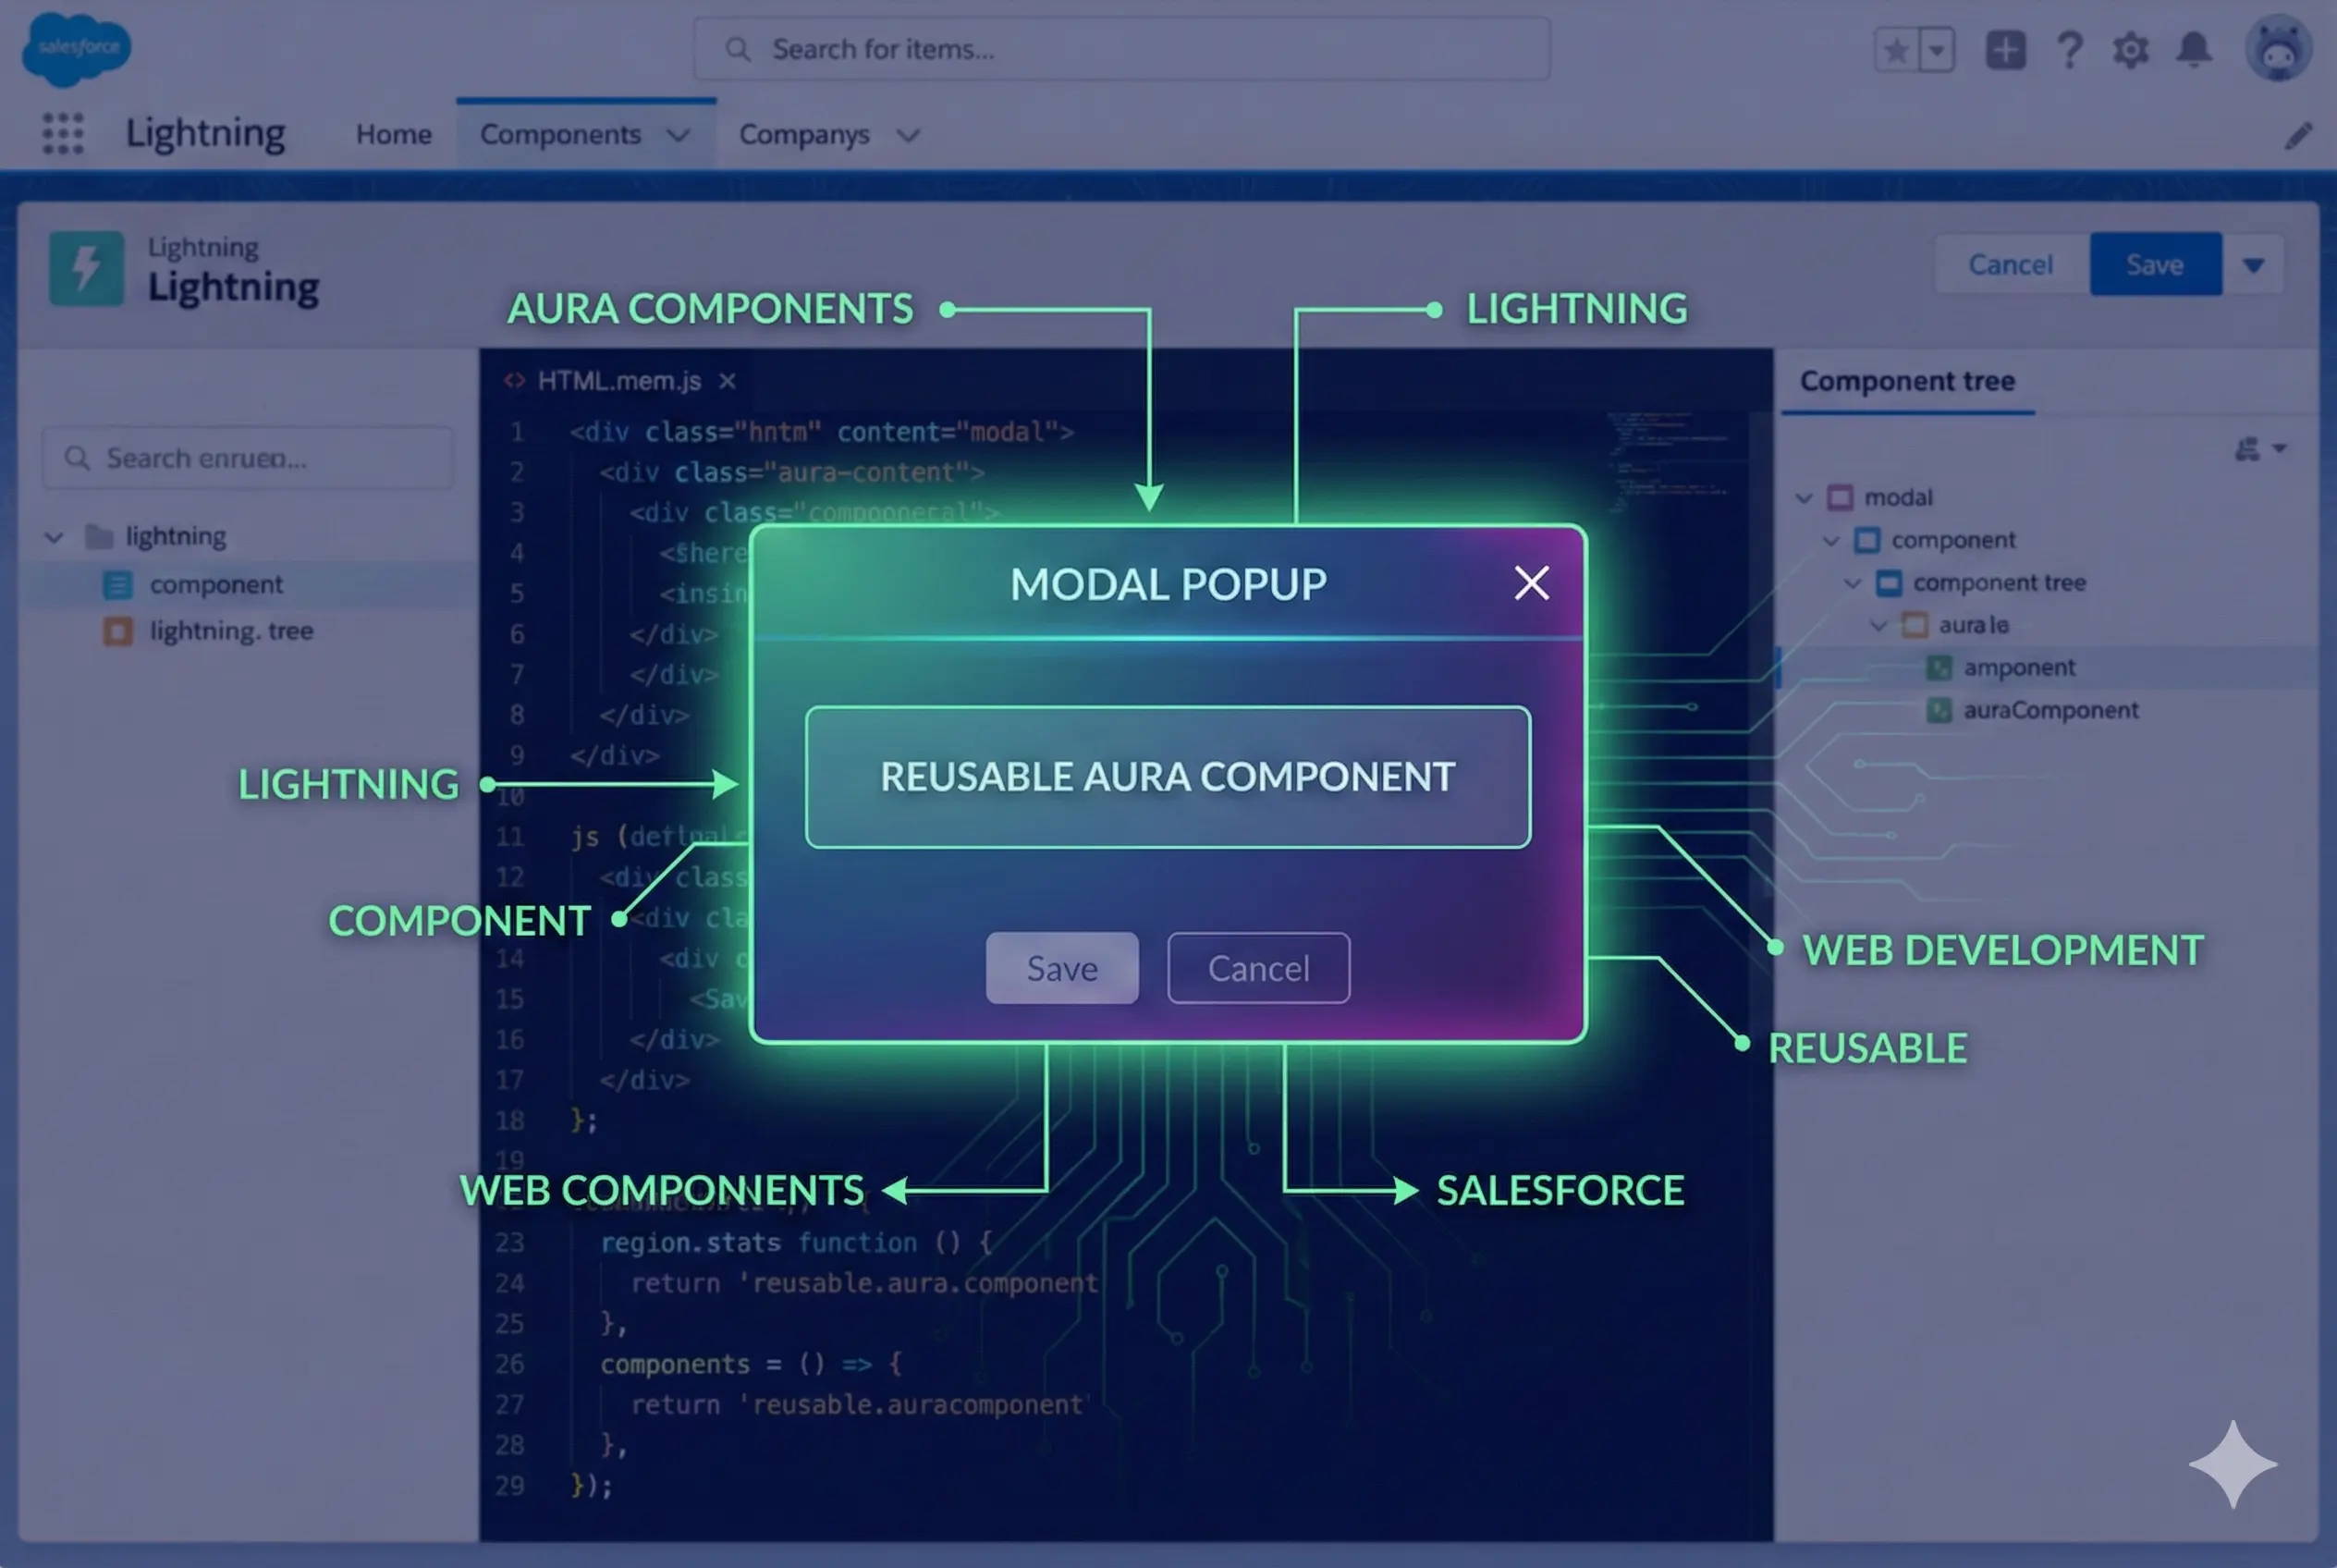The image size is (2337, 1568).
Task: Click the blue Save button top right
Action: point(2155,264)
